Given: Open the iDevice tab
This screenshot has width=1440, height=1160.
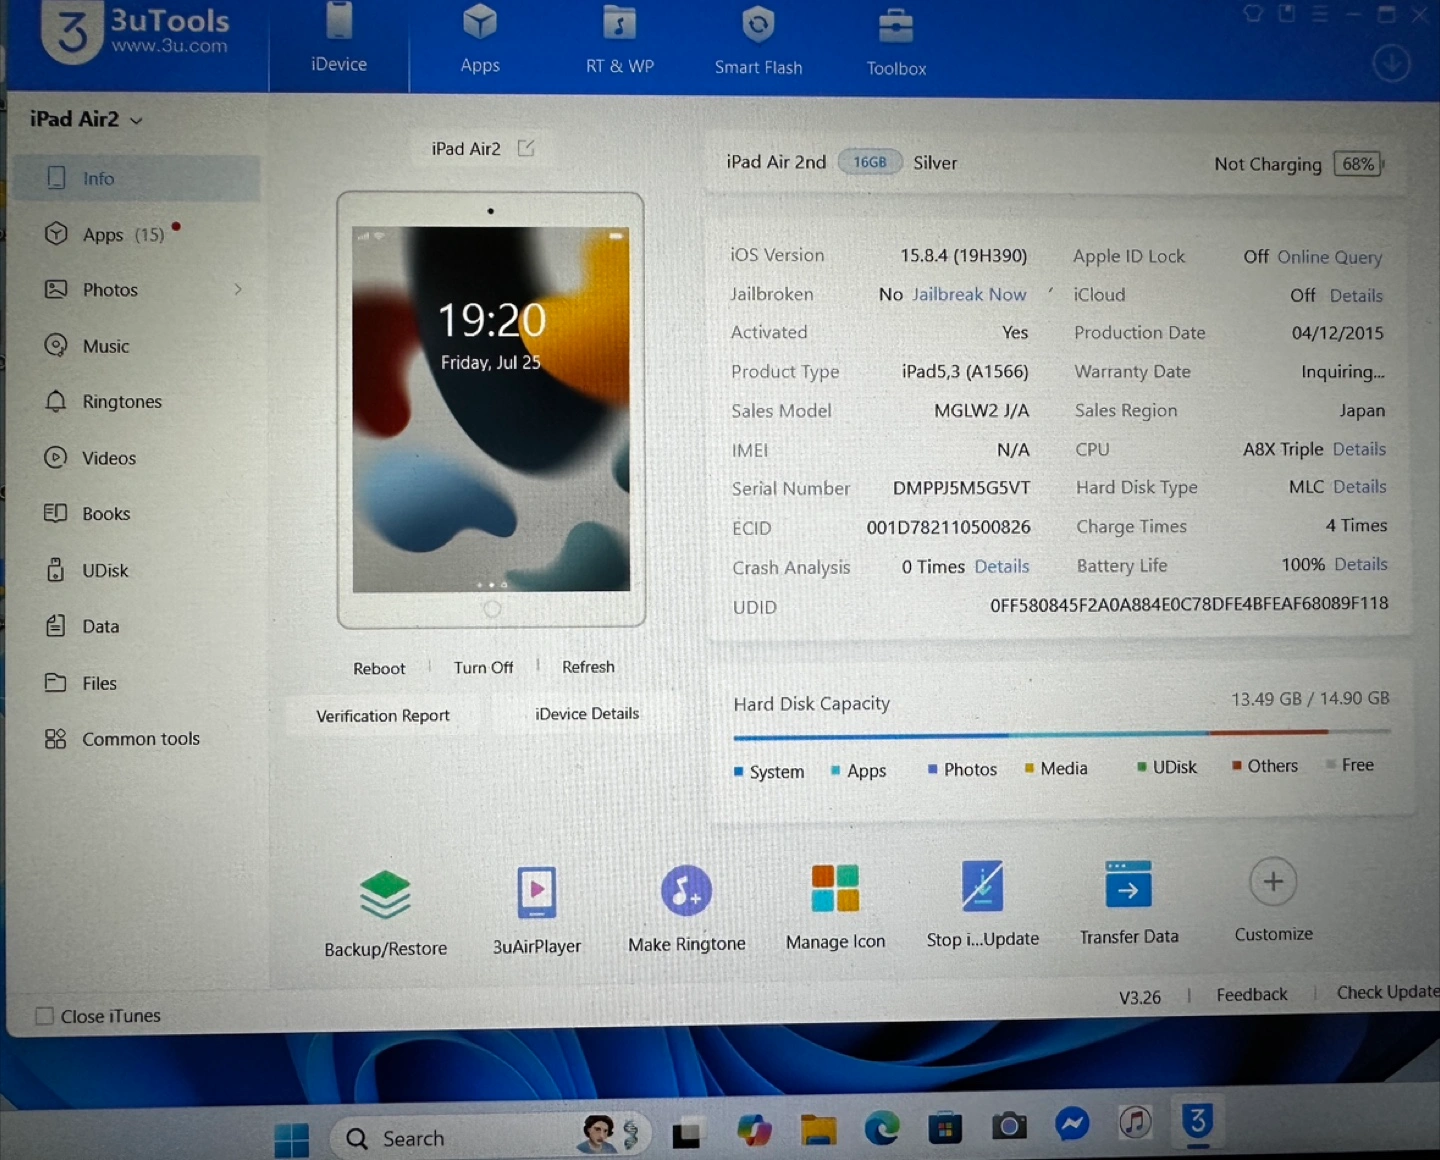Looking at the screenshot, I should click(x=339, y=42).
